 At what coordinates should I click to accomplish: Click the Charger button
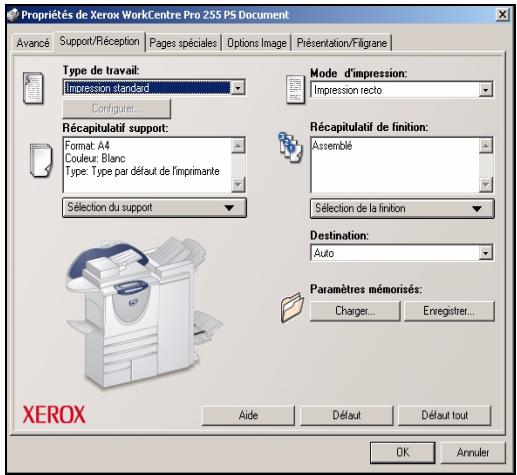355,311
